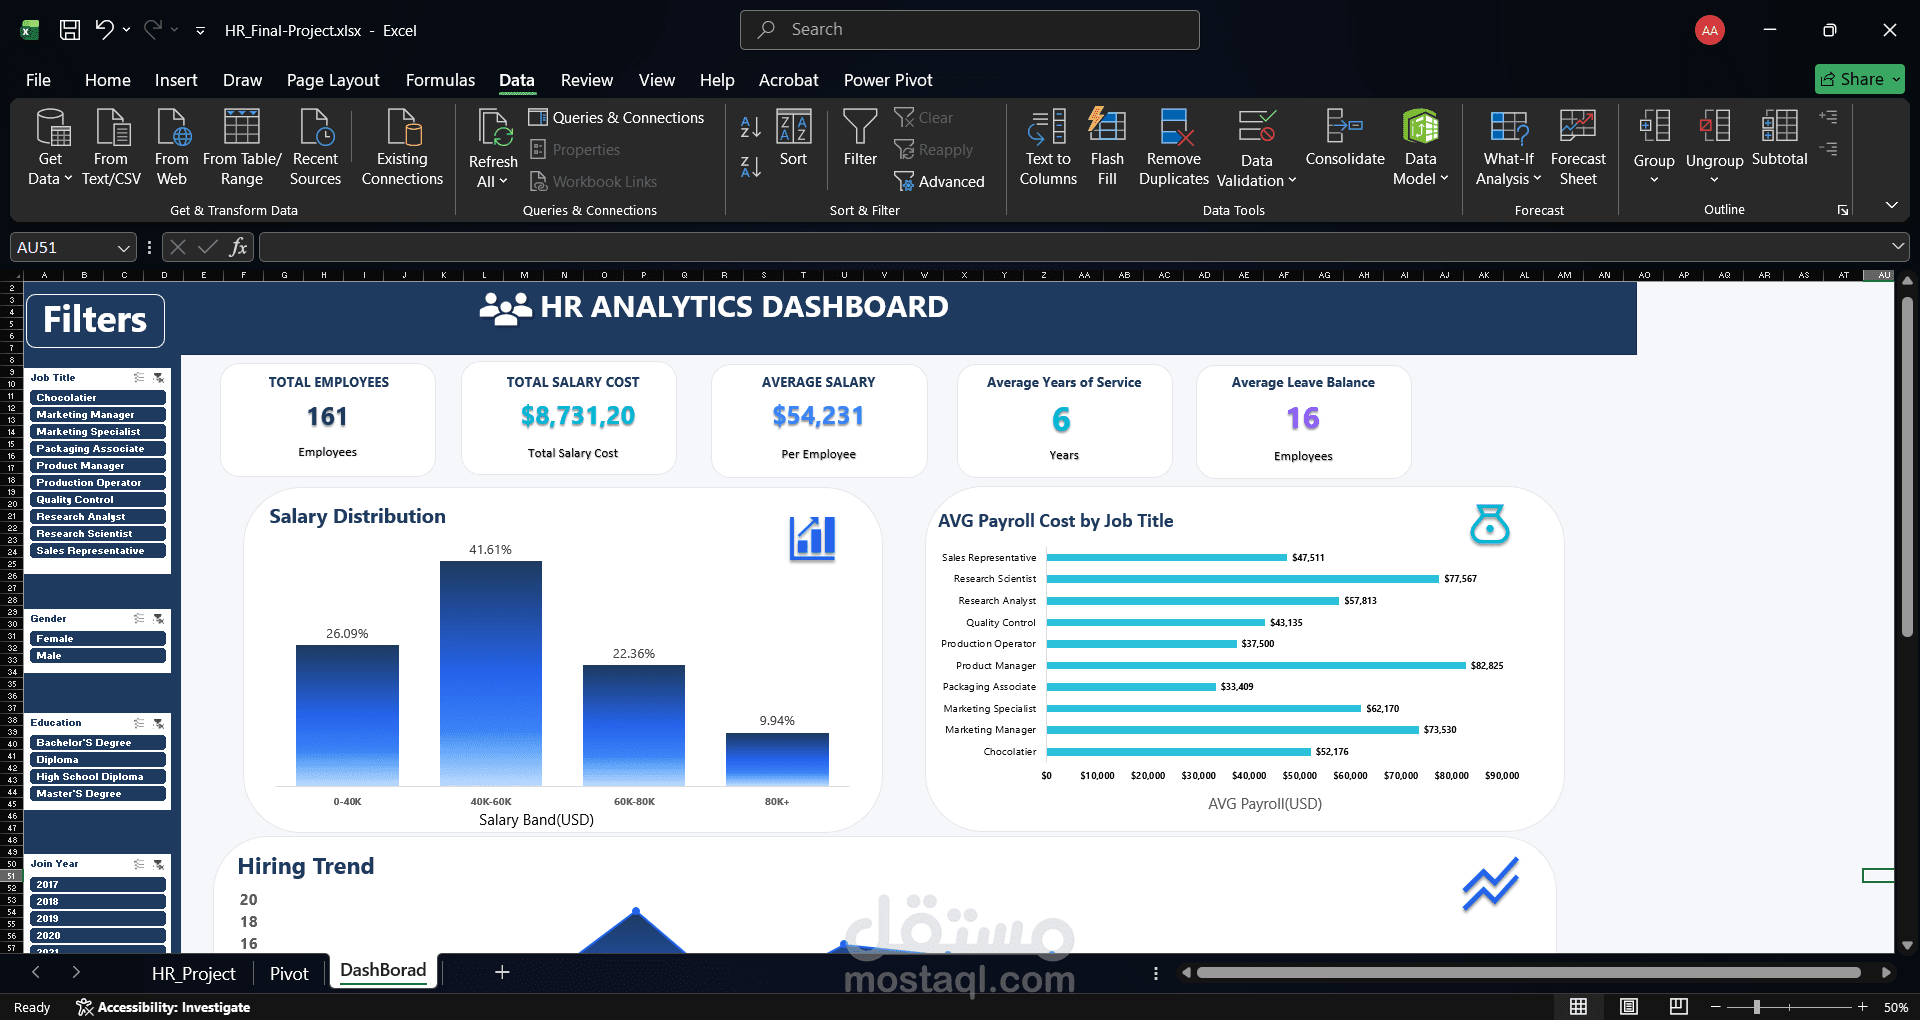Screen dimensions: 1920x1020
Task: Click the Search box
Action: click(970, 30)
